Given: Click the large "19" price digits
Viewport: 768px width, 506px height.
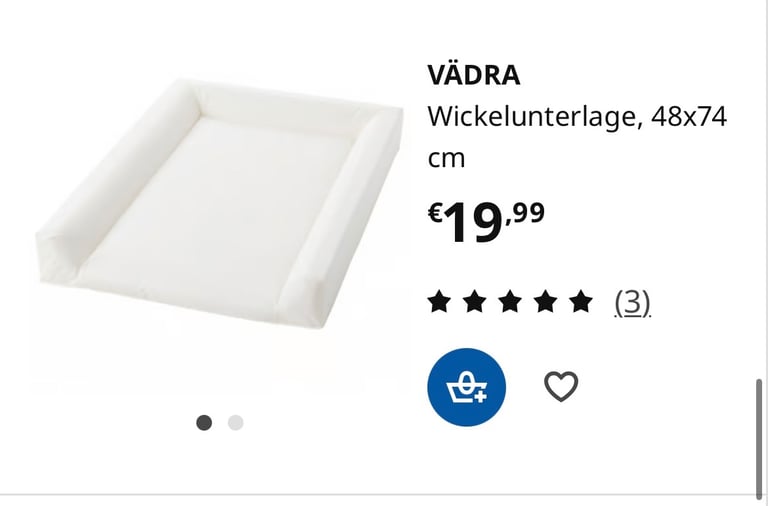Looking at the screenshot, I should click(x=474, y=224).
